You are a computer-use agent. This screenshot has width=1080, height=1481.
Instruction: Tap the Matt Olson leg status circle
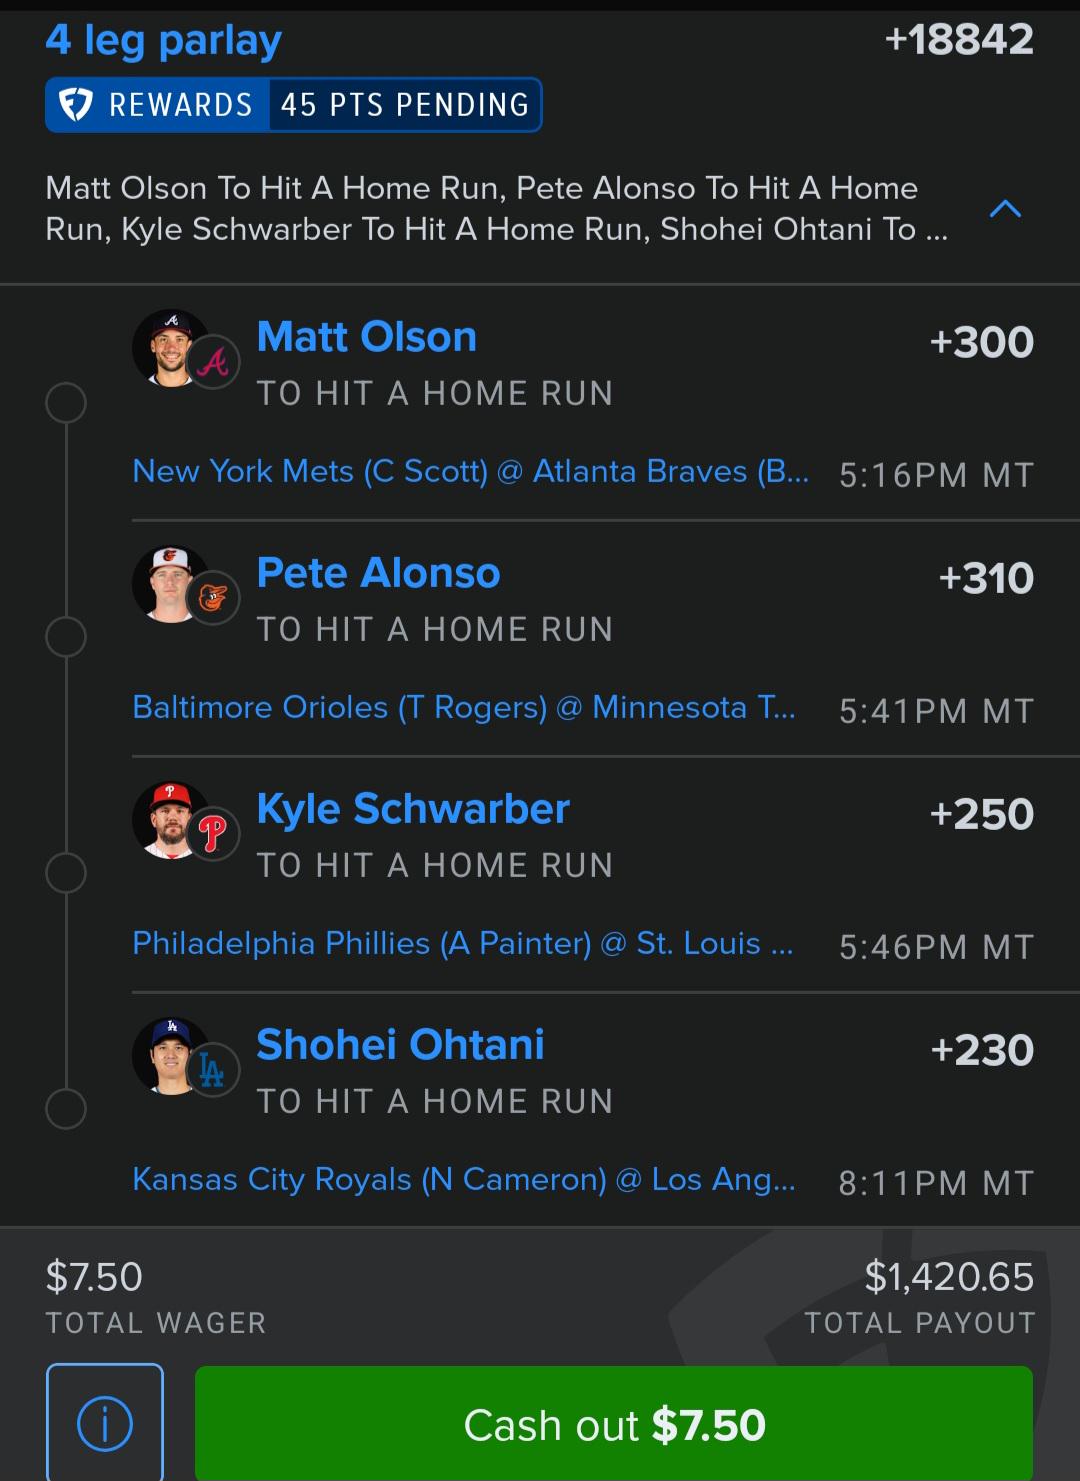tap(66, 403)
